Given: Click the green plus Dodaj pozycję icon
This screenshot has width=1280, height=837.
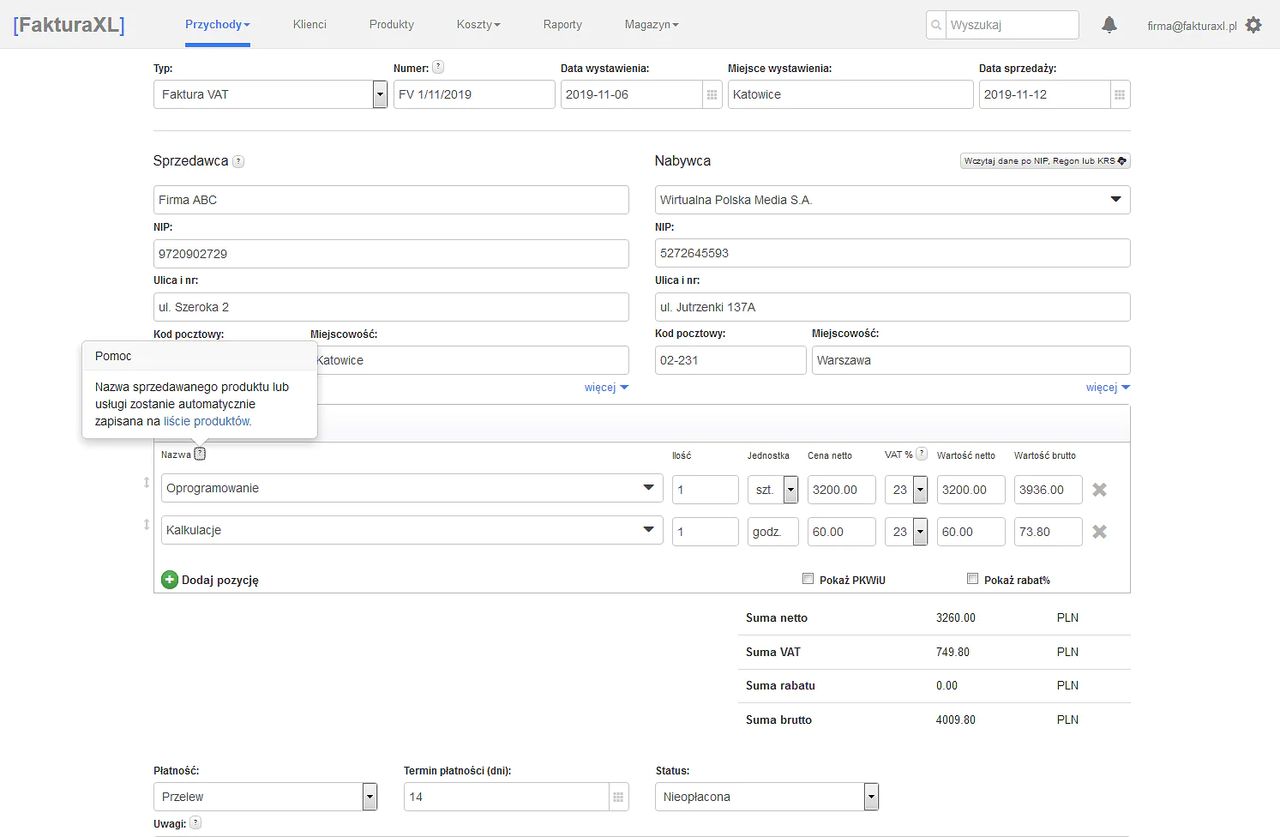Looking at the screenshot, I should tap(170, 580).
